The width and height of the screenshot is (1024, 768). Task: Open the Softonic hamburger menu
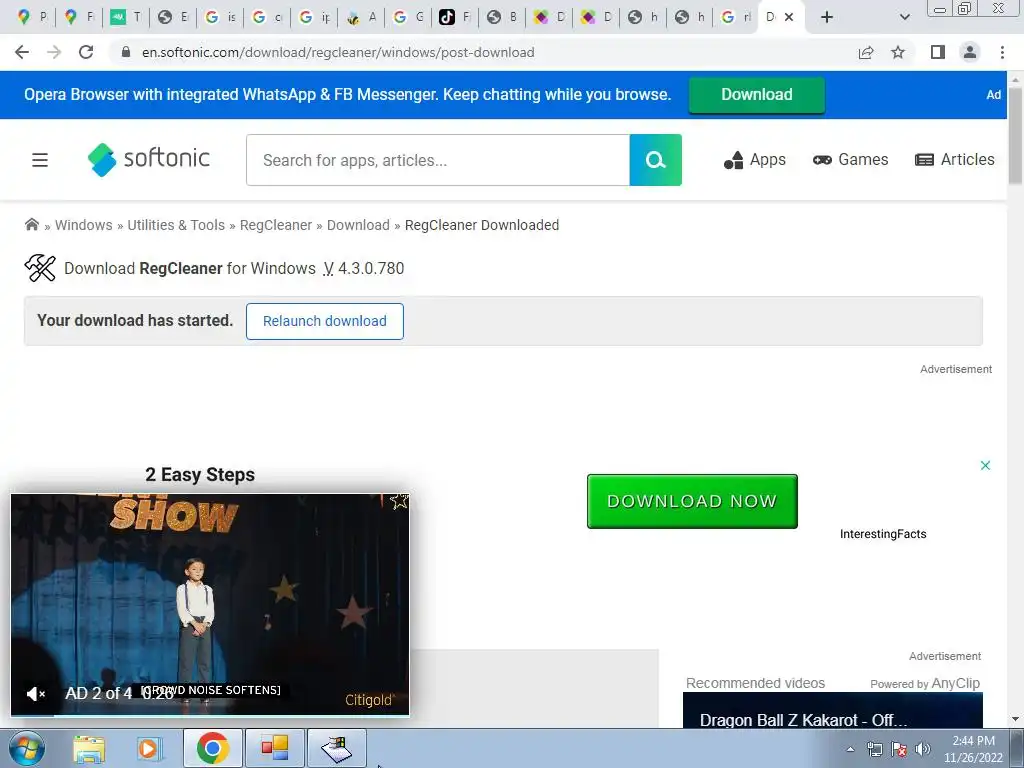40,160
